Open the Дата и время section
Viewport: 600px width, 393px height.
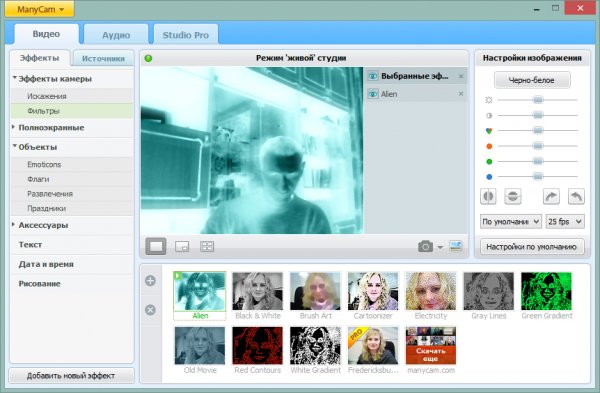click(x=72, y=264)
